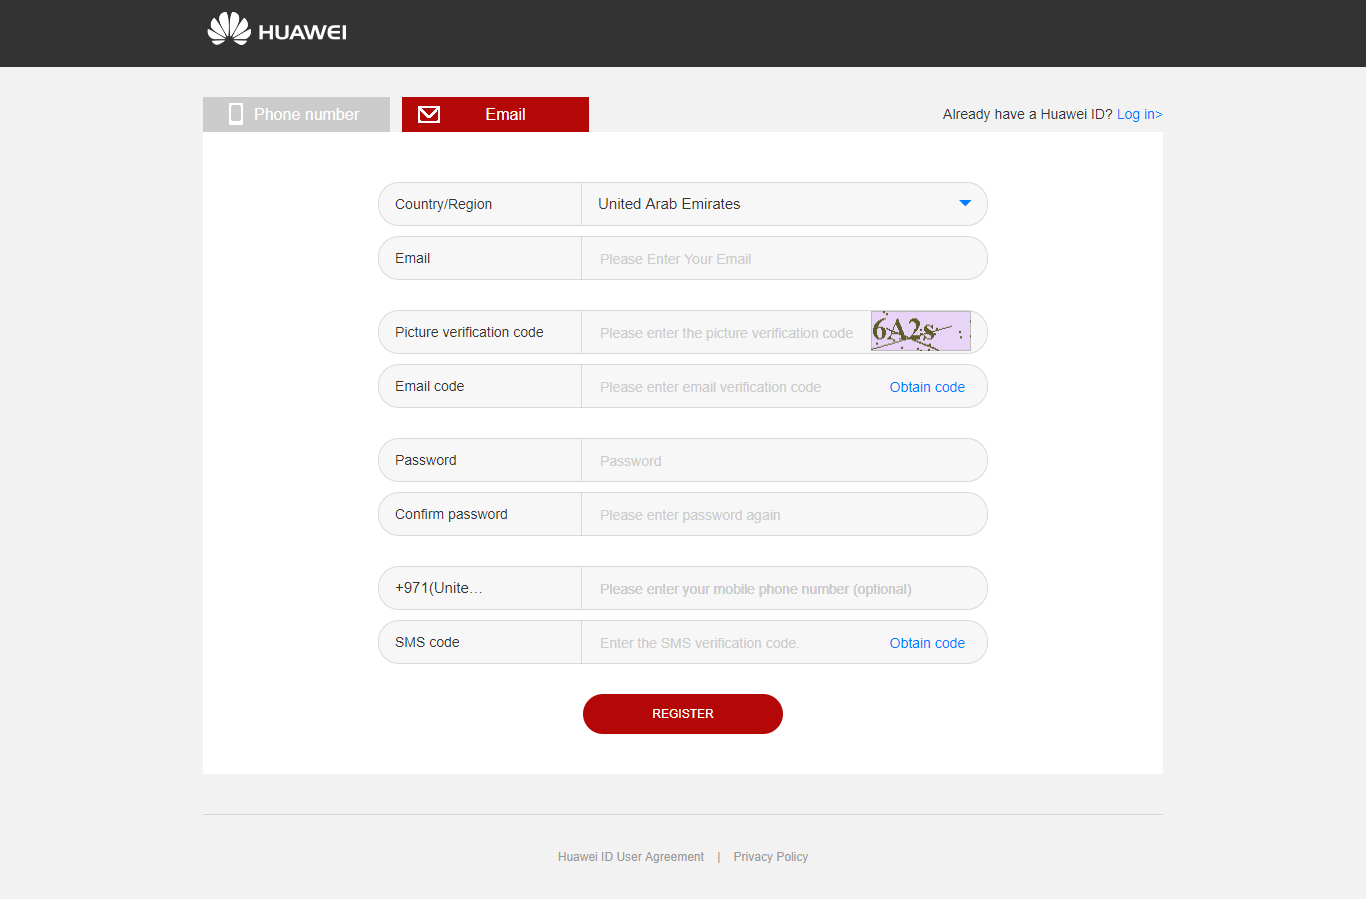Open the Privacy Policy footer link

(770, 857)
